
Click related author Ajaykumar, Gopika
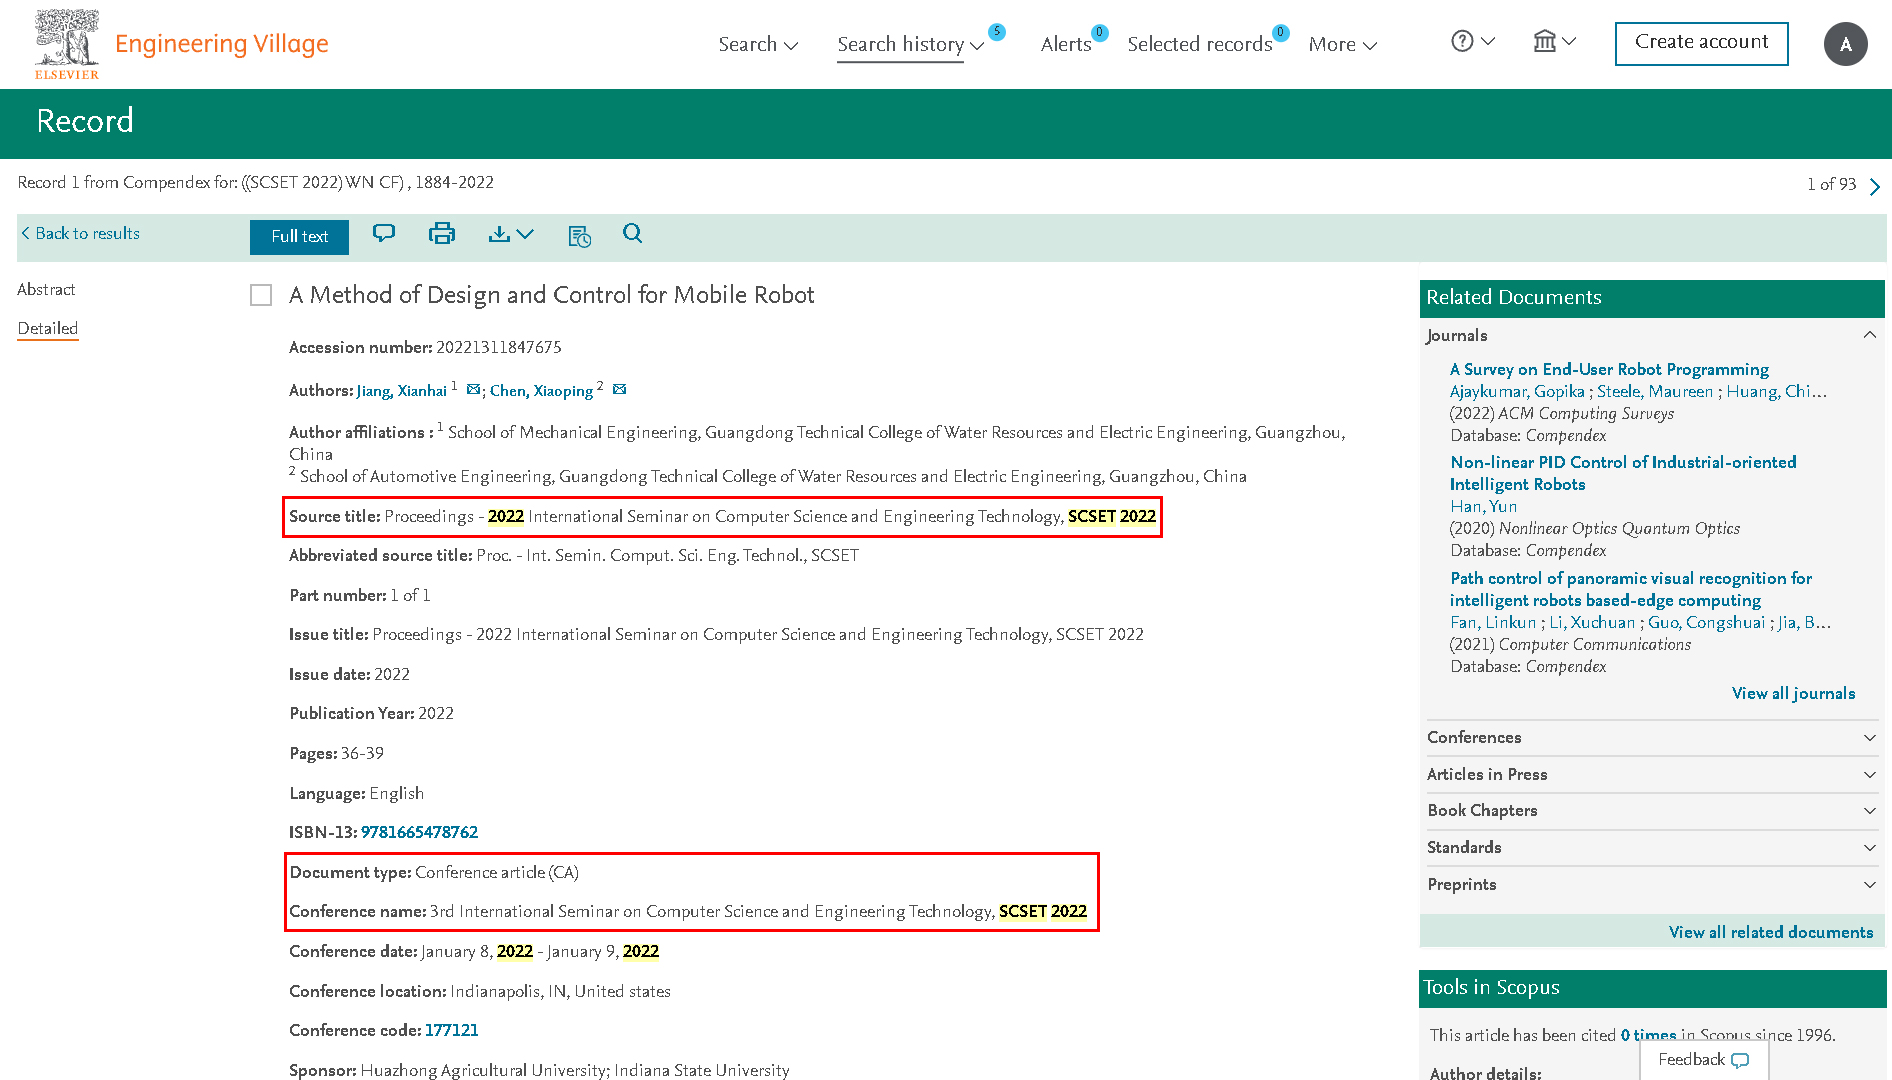[x=1517, y=391]
